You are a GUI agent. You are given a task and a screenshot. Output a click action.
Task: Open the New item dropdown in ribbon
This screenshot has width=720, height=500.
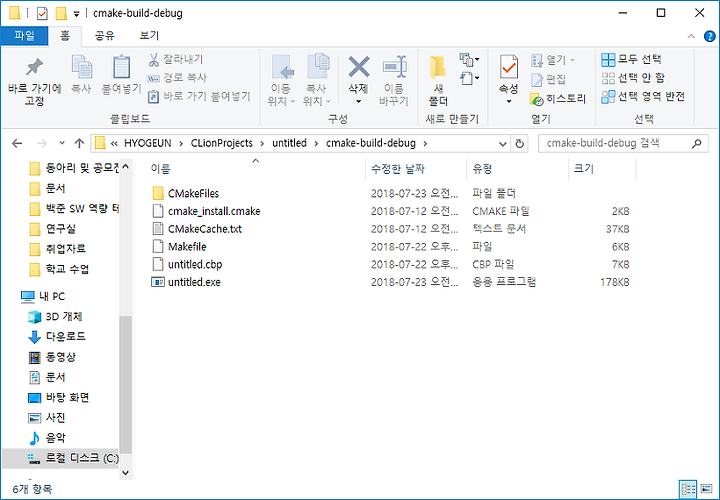469,59
